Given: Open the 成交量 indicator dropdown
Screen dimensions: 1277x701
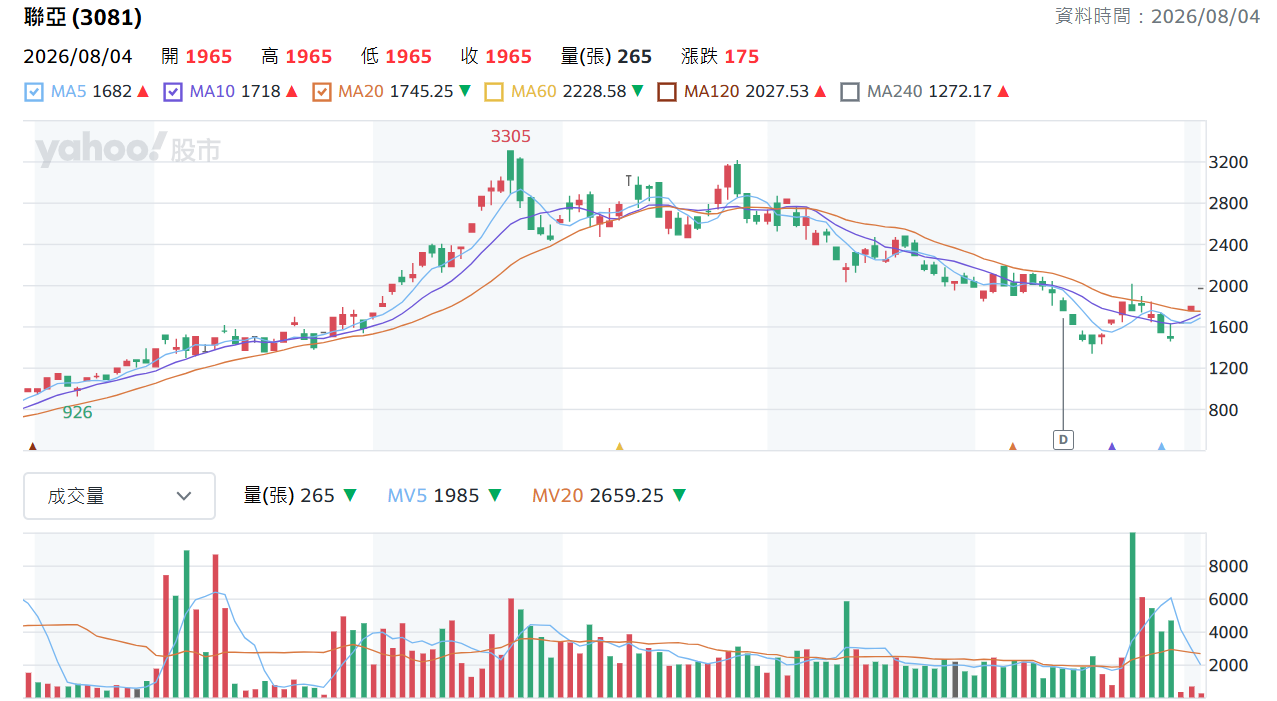Looking at the screenshot, I should [x=120, y=496].
